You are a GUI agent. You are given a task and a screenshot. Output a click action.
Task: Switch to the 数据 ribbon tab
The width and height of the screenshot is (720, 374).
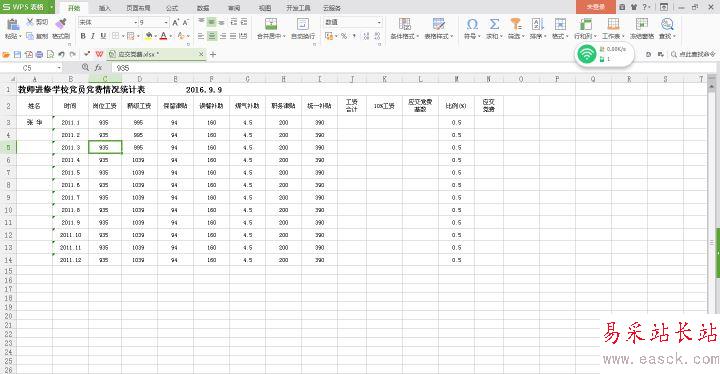(203, 8)
